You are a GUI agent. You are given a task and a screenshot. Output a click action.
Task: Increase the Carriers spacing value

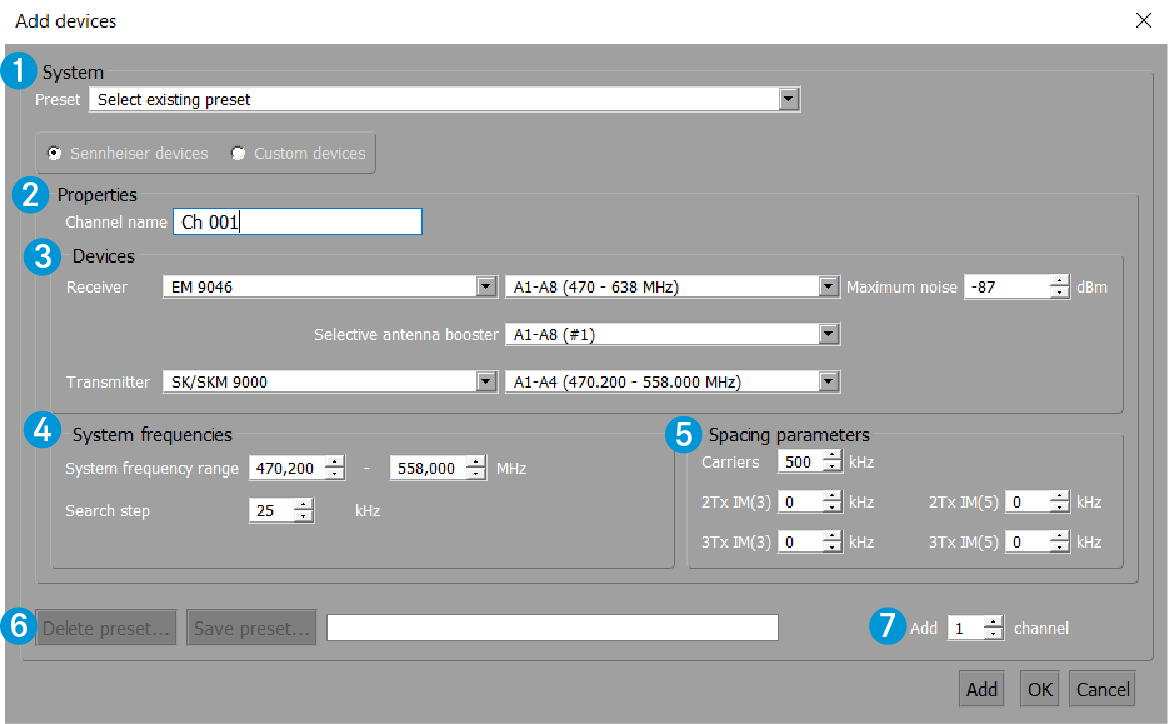point(831,457)
